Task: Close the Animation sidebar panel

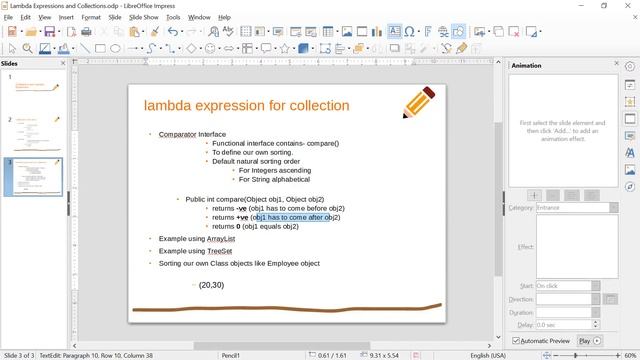Action: tap(616, 63)
